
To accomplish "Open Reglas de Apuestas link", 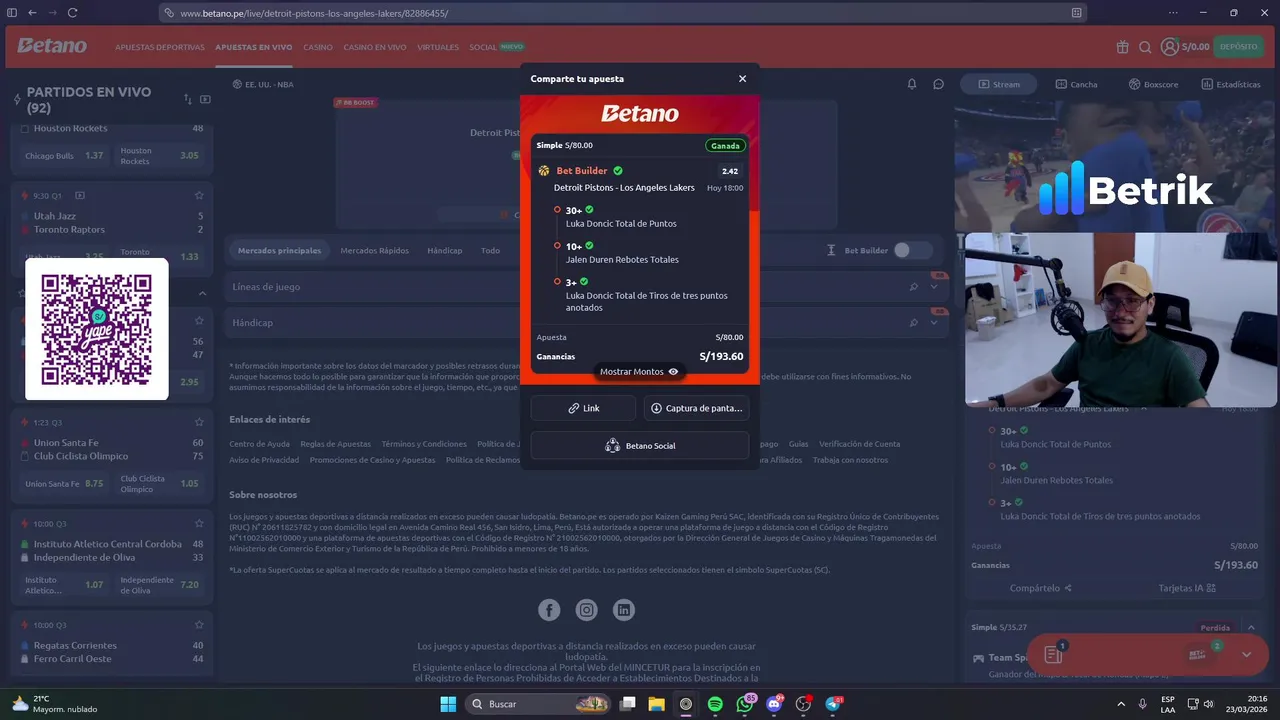I will 335,444.
